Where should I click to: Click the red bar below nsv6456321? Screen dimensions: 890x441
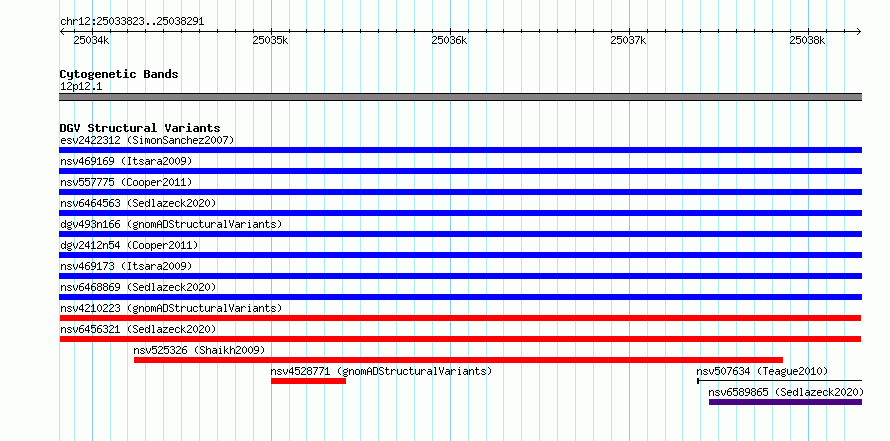(460, 339)
